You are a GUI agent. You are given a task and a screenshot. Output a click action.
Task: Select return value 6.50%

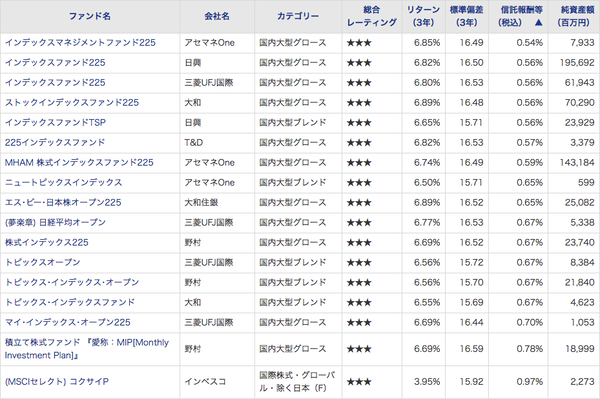(x=427, y=182)
